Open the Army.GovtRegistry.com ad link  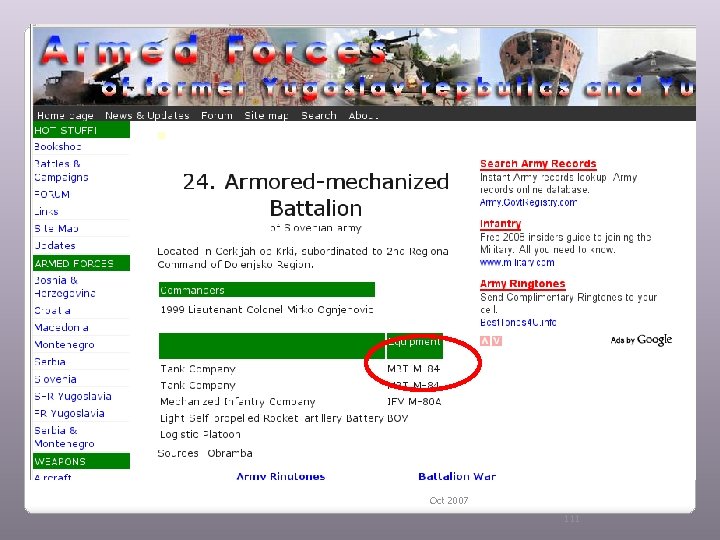coord(528,202)
